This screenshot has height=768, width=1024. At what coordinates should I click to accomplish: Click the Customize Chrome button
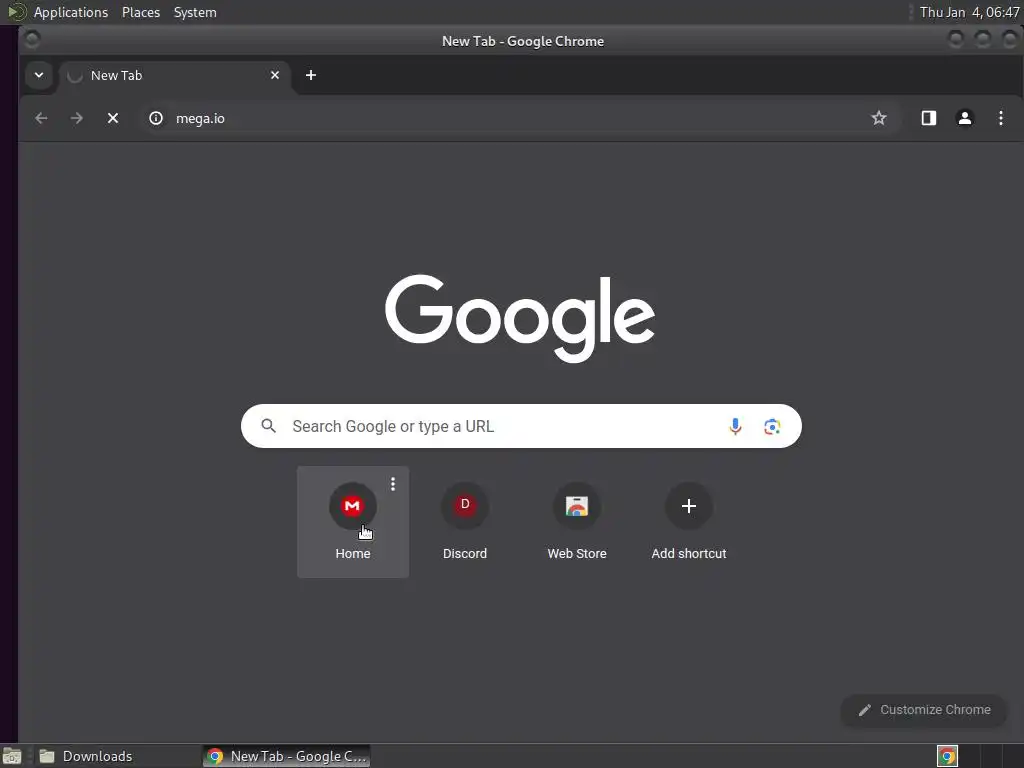point(923,710)
